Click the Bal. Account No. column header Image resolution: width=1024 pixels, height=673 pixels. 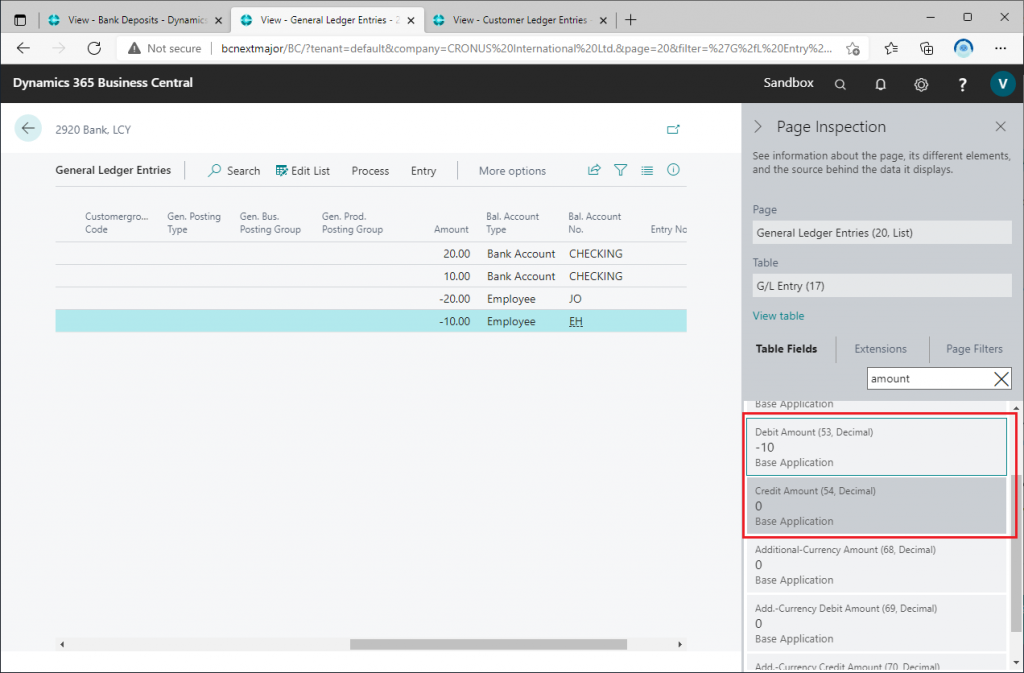[594, 223]
